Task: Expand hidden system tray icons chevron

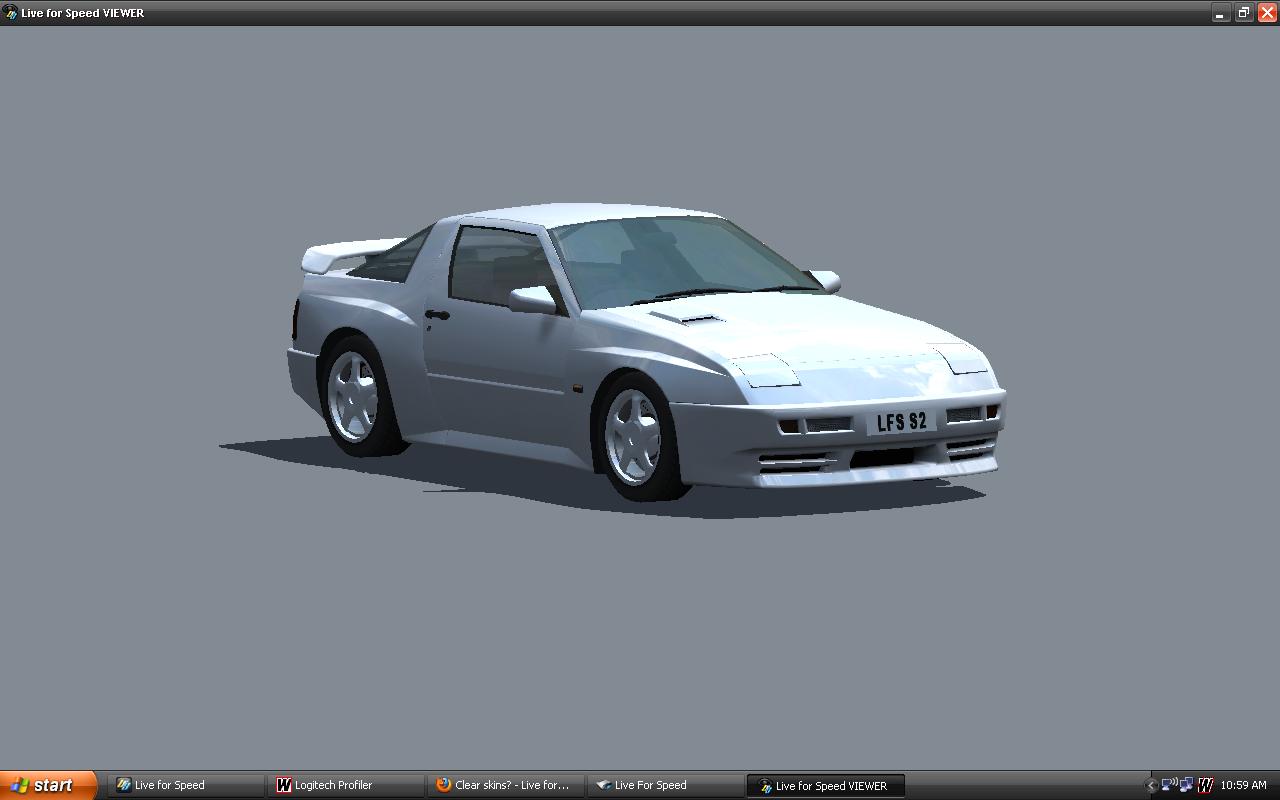Action: 1151,786
